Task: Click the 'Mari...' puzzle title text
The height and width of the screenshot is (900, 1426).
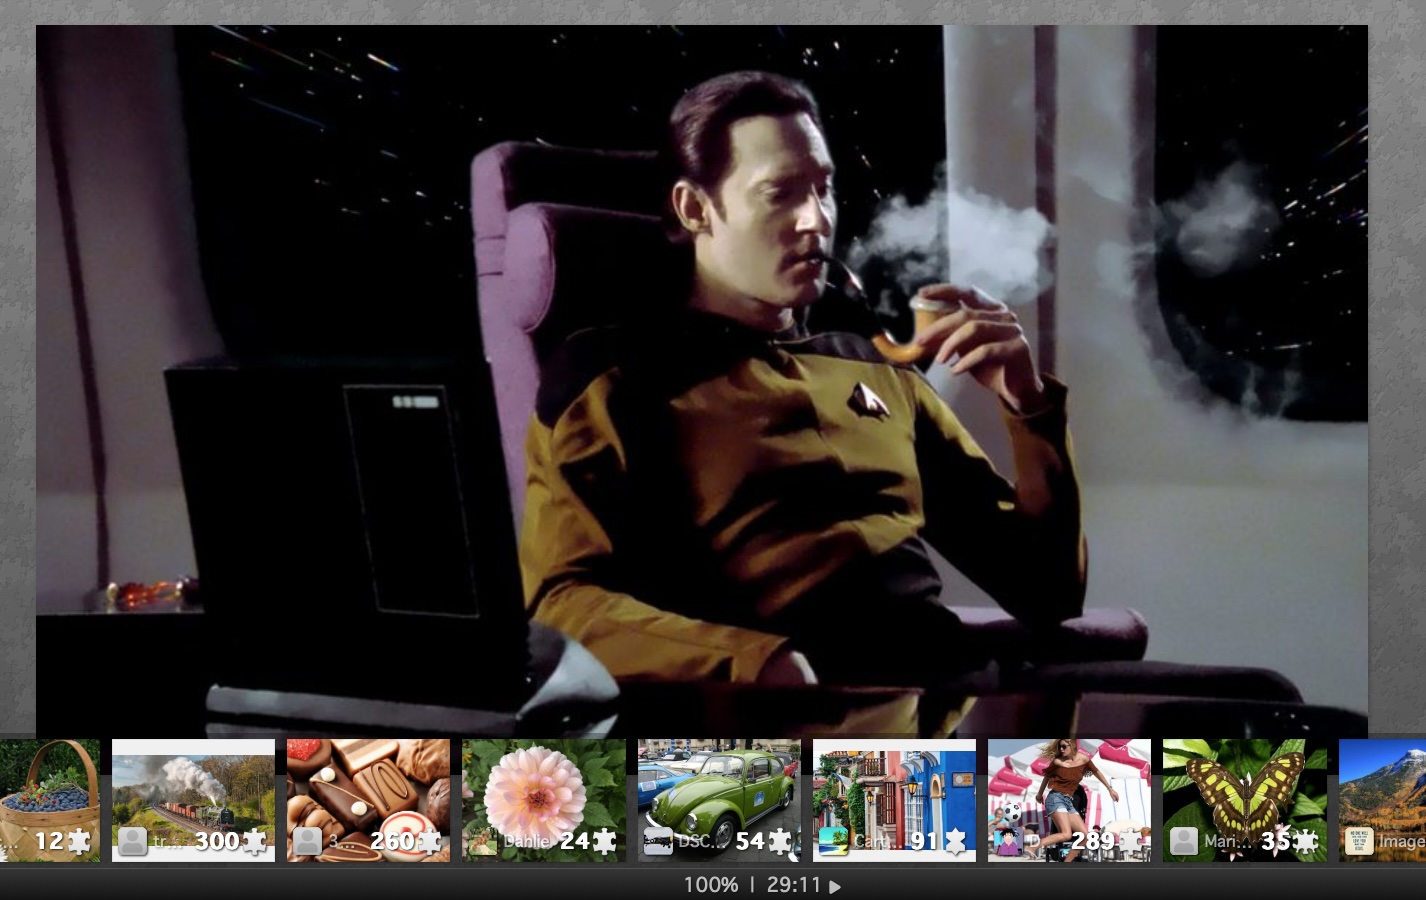Action: click(1228, 842)
